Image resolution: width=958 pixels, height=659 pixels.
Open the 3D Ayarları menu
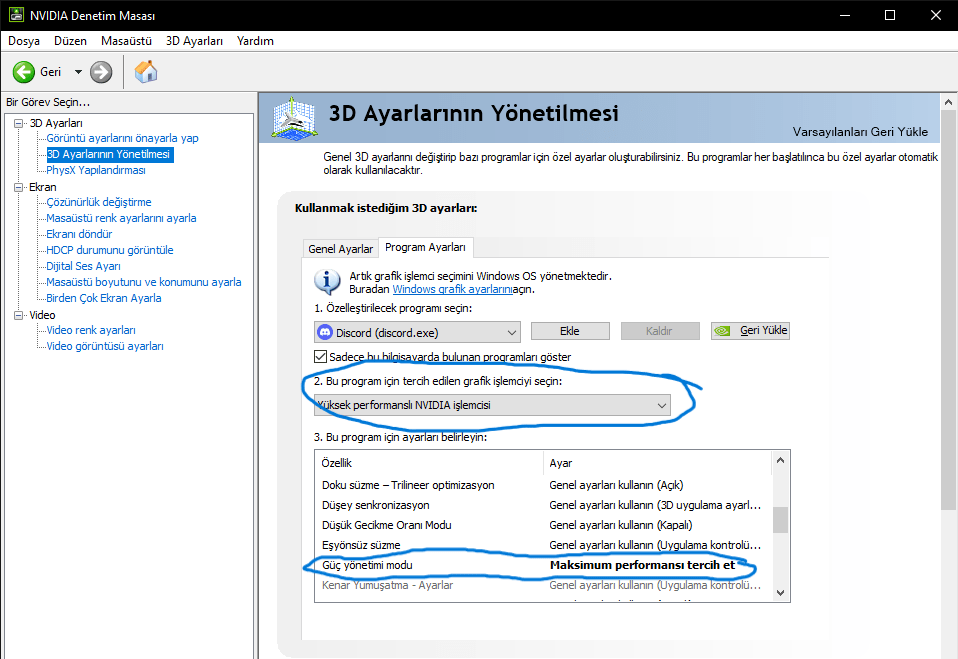tap(194, 41)
